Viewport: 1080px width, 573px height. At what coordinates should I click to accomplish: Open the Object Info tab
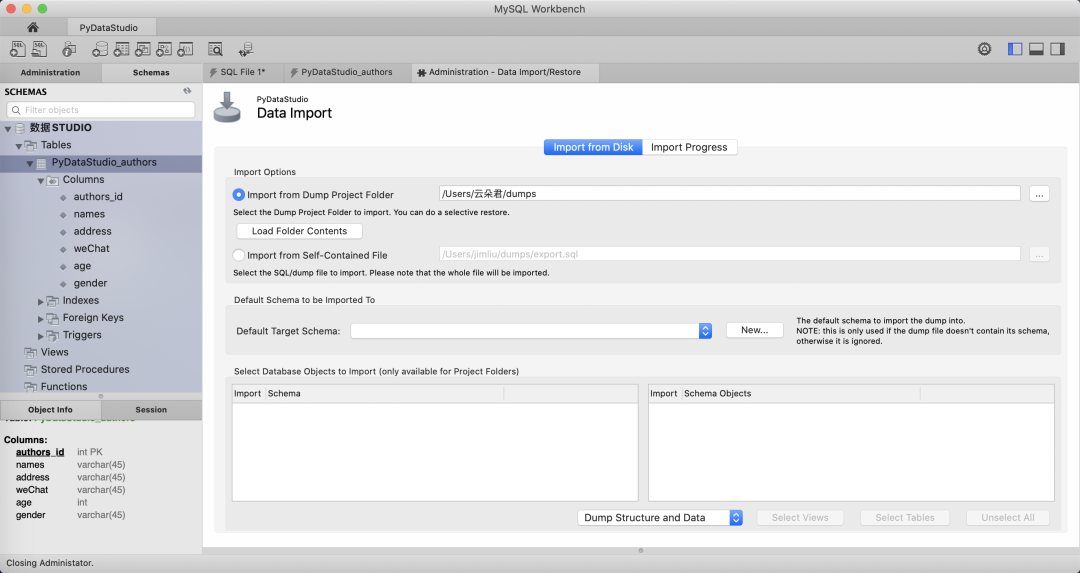50,410
